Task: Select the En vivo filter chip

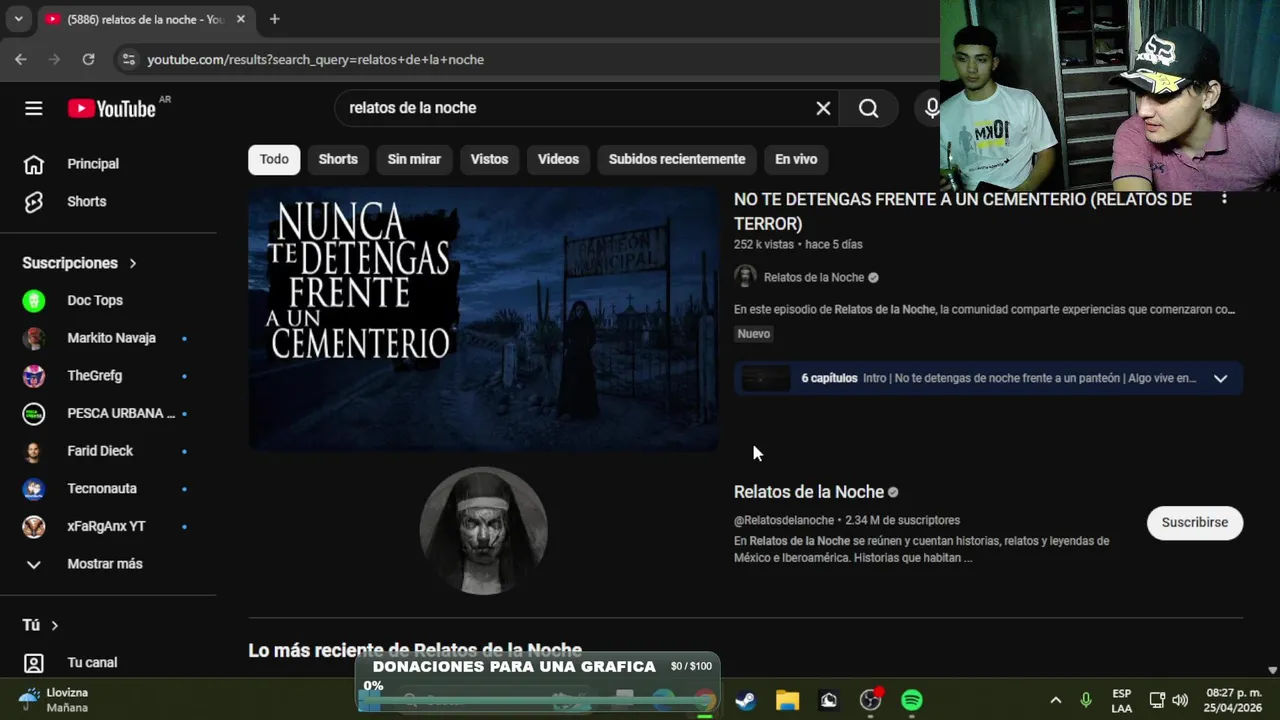Action: (796, 159)
